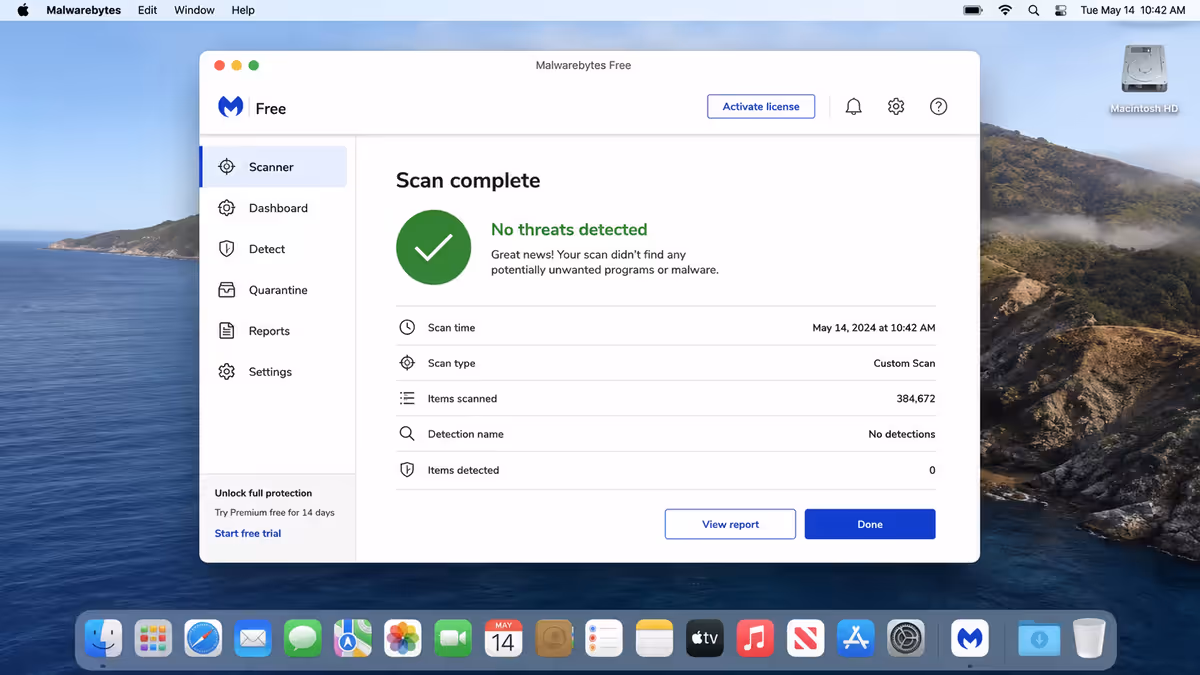Click the Items scanned list icon
The image size is (1200, 675).
coord(407,398)
